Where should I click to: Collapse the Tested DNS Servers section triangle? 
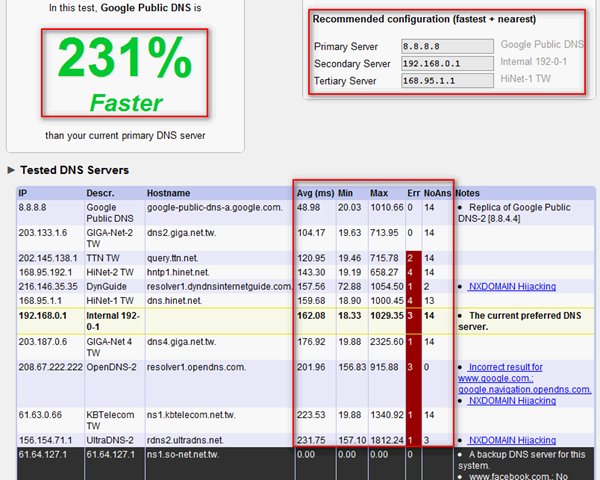tap(11, 170)
